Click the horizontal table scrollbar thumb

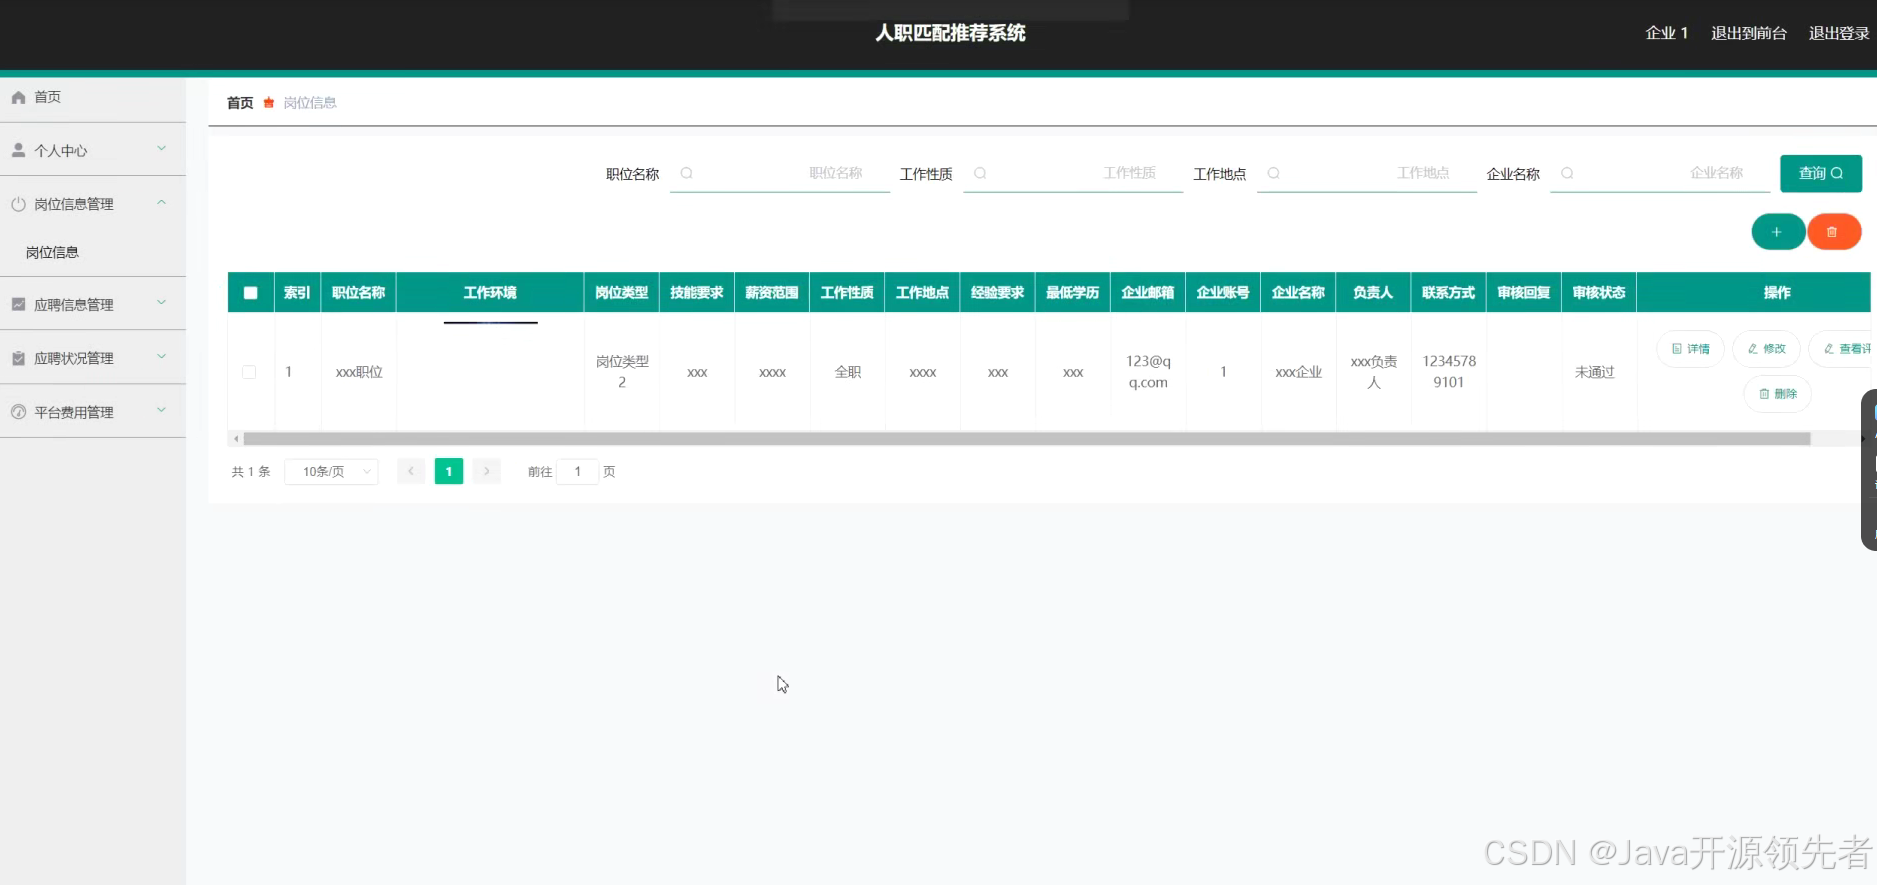coord(1027,439)
